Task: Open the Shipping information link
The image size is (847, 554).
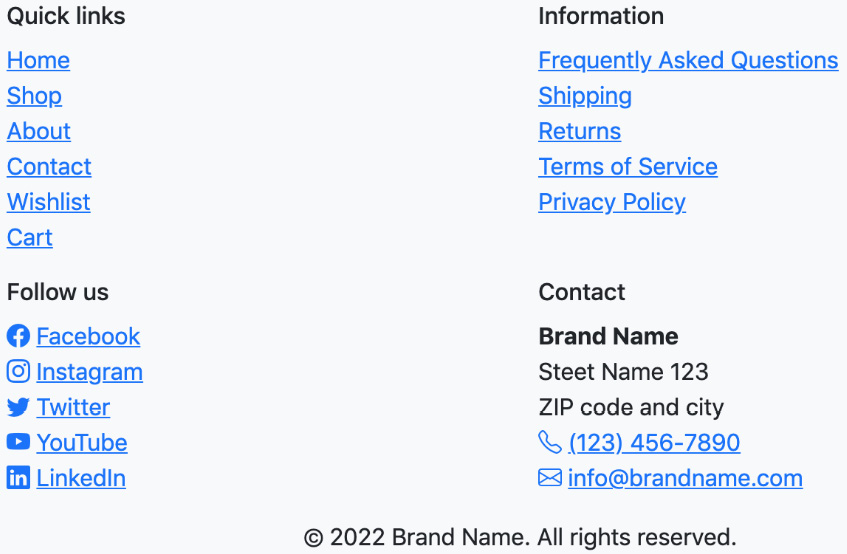Action: coord(585,96)
